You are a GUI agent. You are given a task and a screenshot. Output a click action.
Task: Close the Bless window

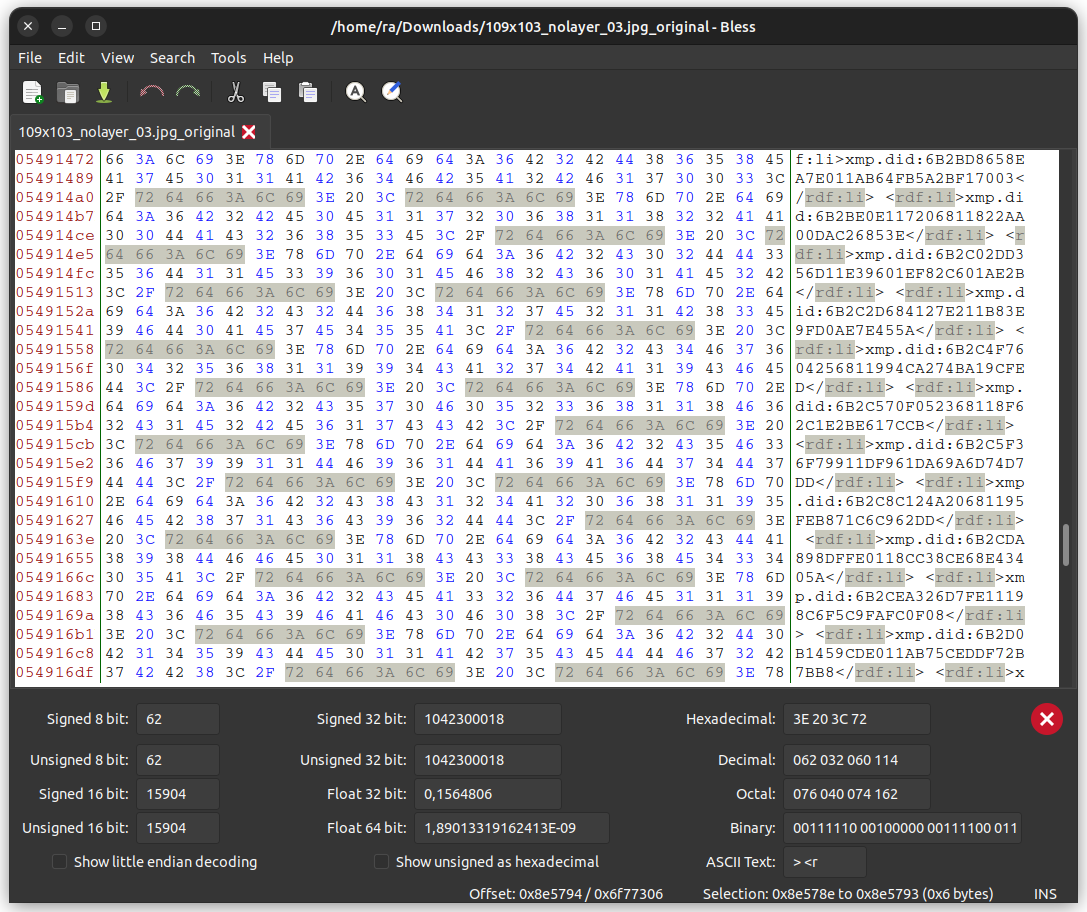(28, 26)
